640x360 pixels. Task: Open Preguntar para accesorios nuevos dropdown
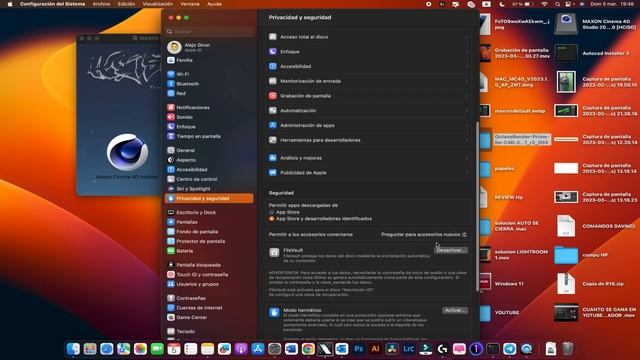pos(424,235)
